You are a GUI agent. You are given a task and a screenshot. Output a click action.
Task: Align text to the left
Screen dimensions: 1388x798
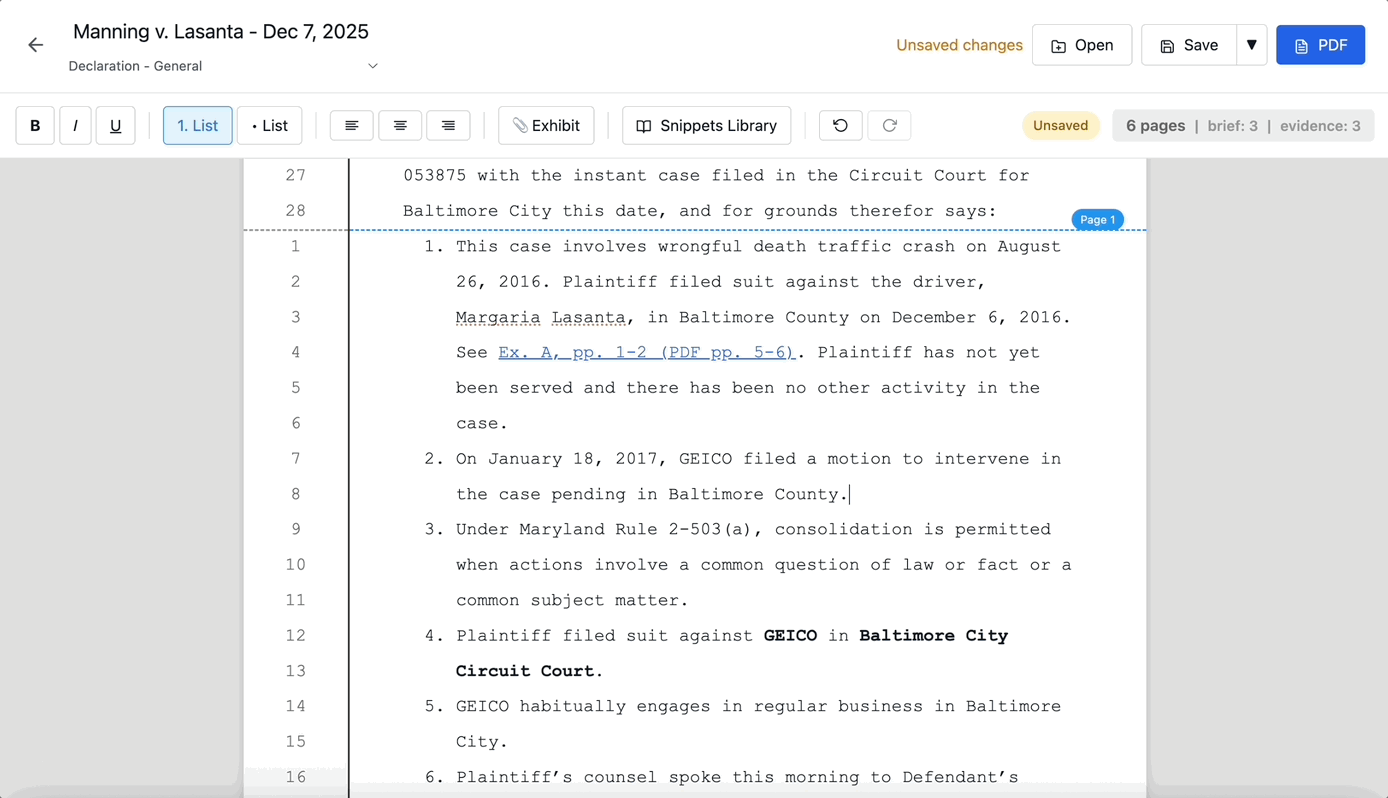click(x=351, y=125)
